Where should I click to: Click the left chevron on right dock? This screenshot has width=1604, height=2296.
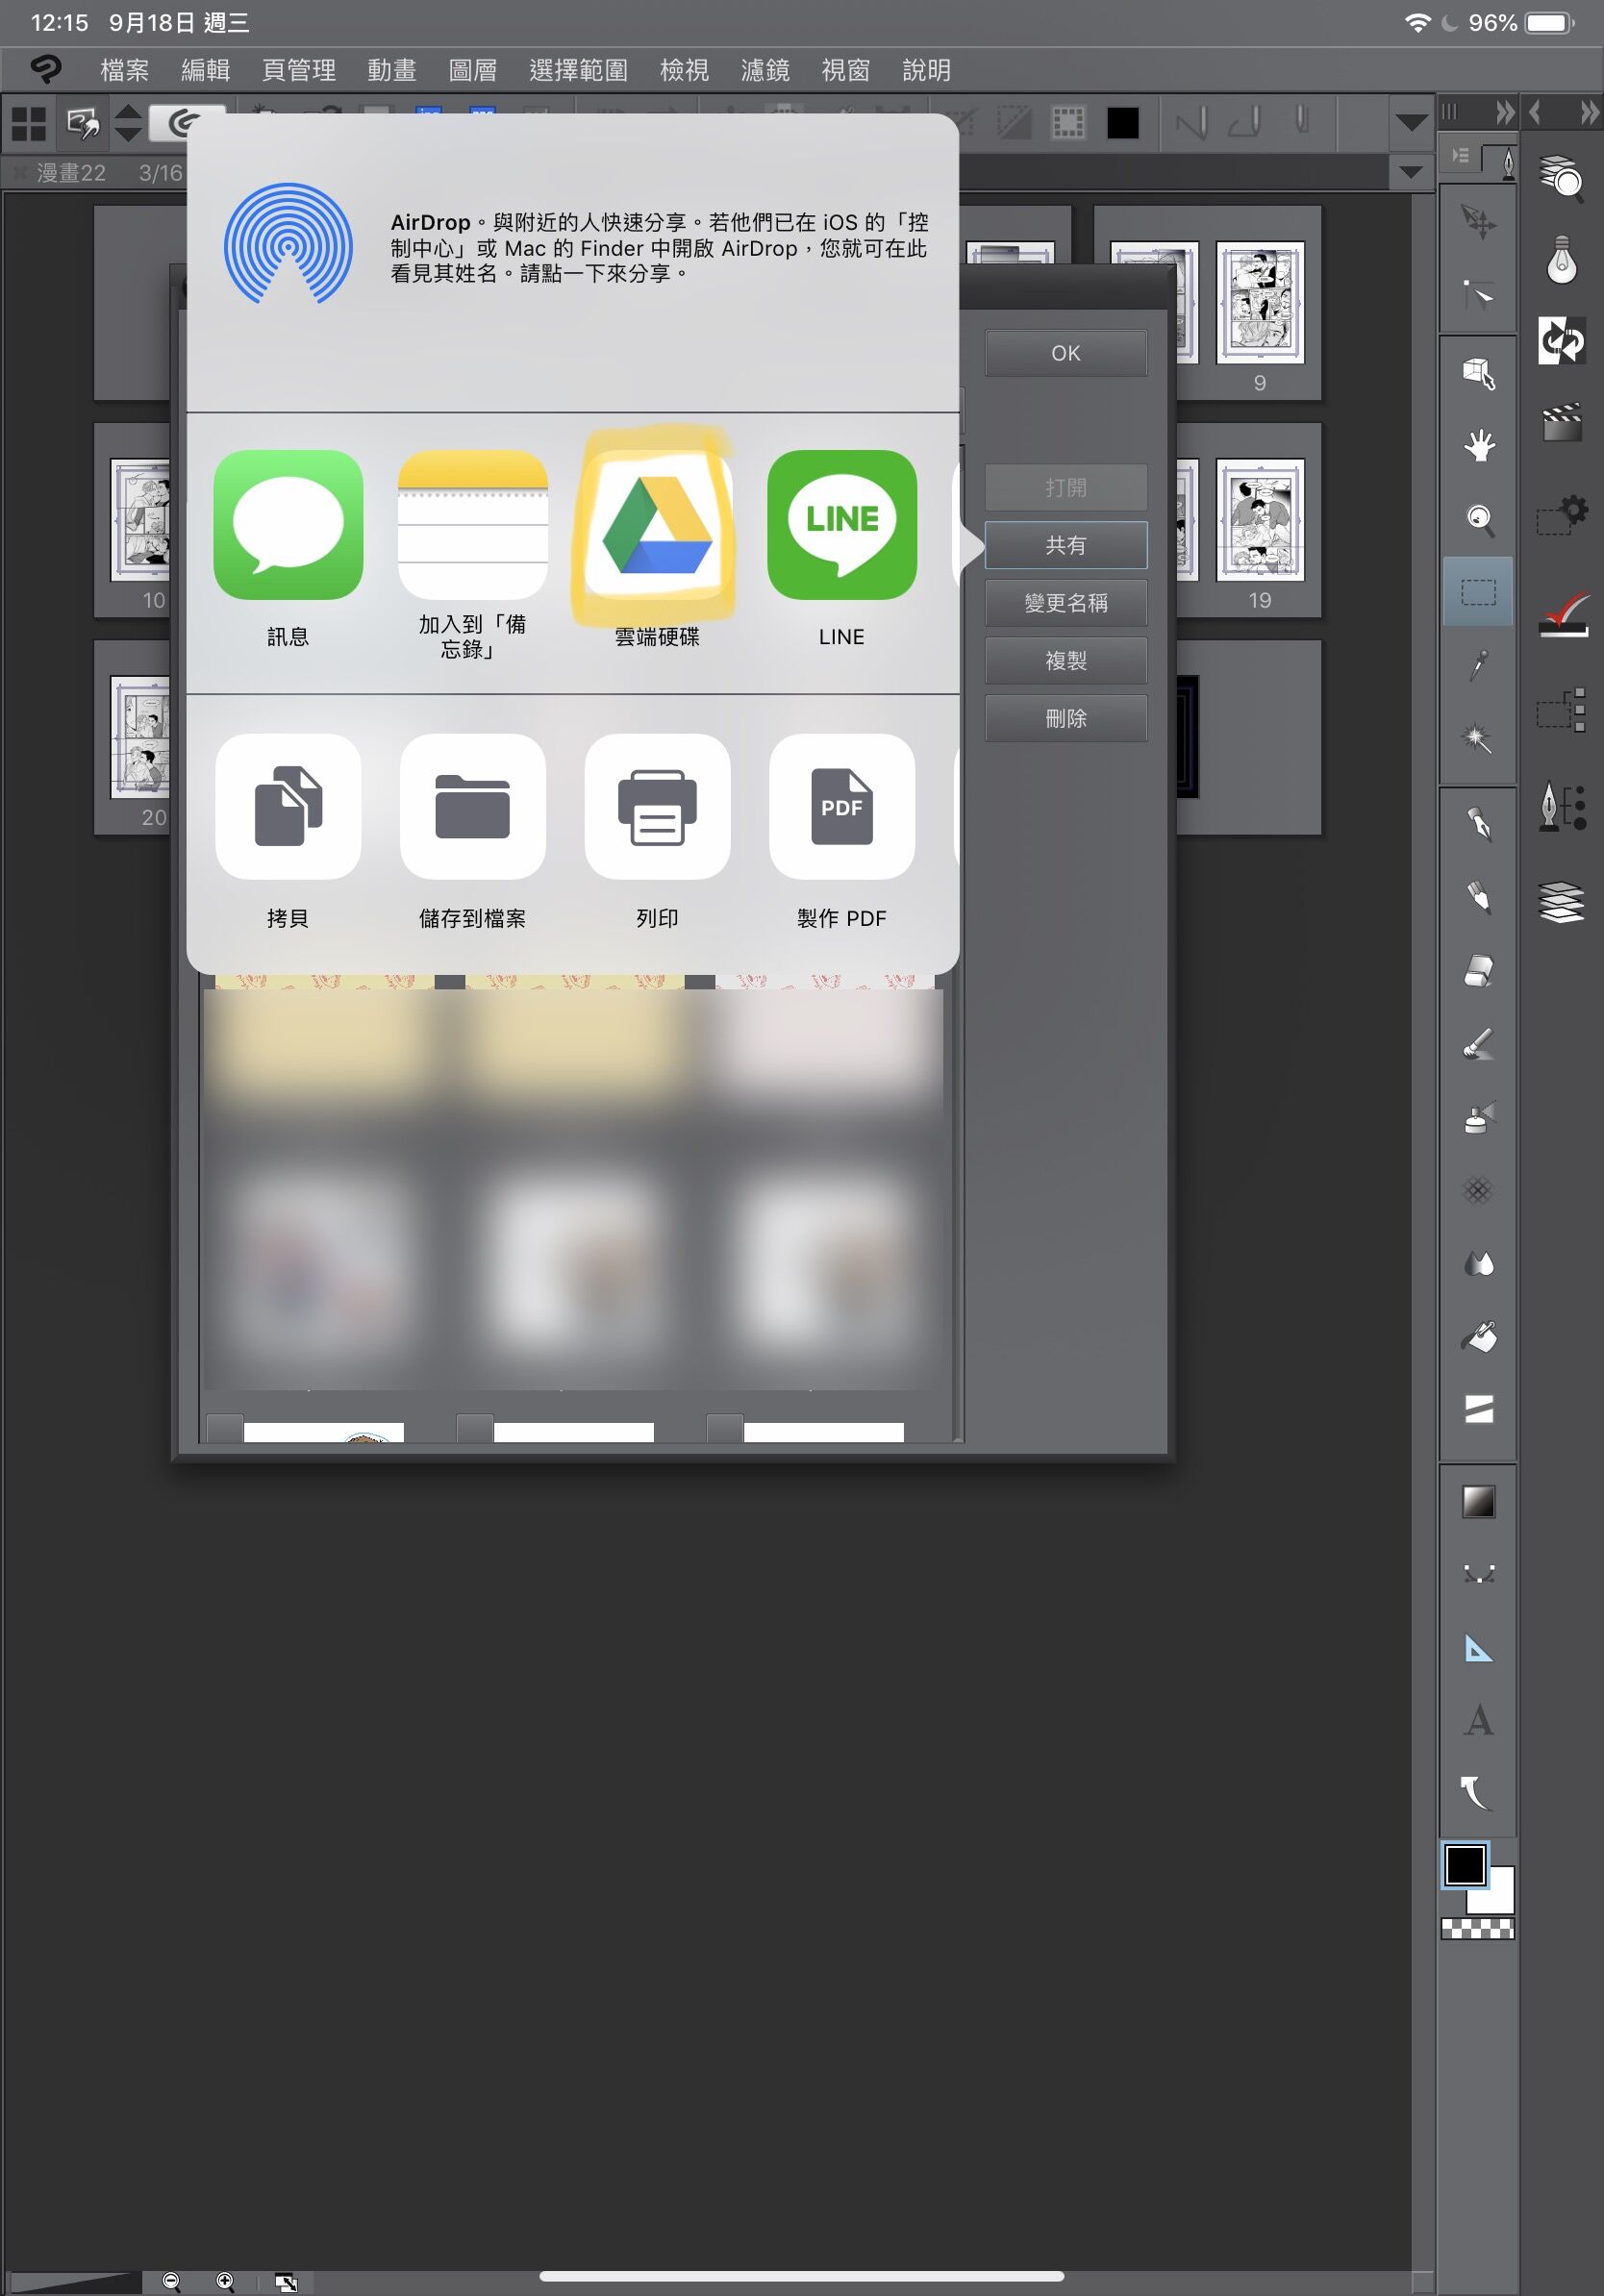pos(1535,112)
